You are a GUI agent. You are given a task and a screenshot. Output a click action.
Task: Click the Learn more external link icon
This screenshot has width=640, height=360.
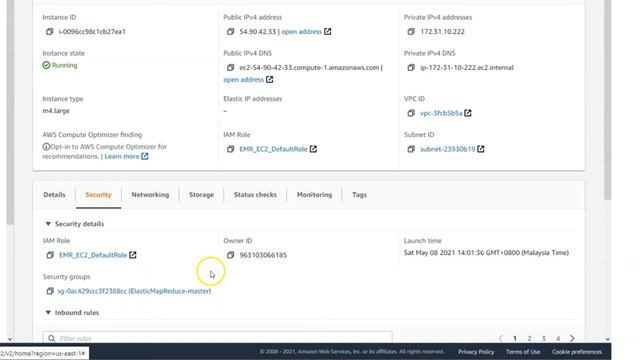click(x=145, y=156)
